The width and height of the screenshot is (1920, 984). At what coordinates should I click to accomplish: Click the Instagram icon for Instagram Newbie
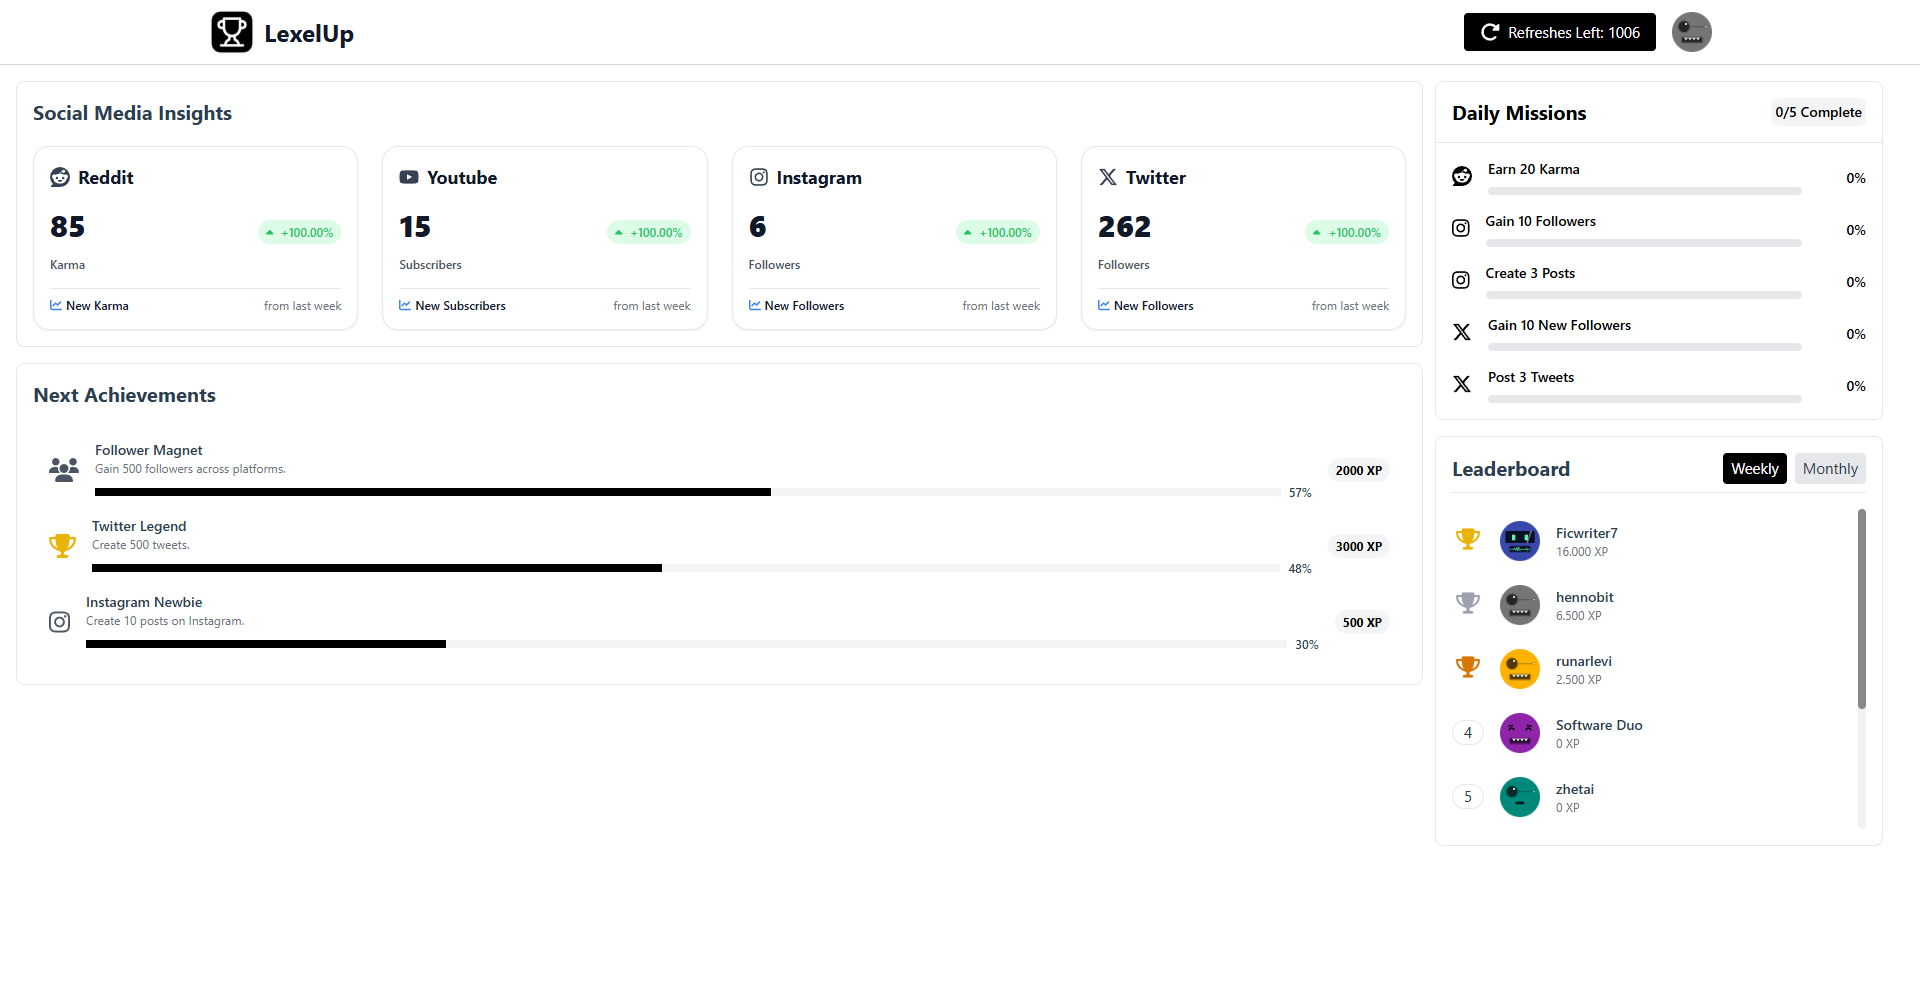point(60,622)
